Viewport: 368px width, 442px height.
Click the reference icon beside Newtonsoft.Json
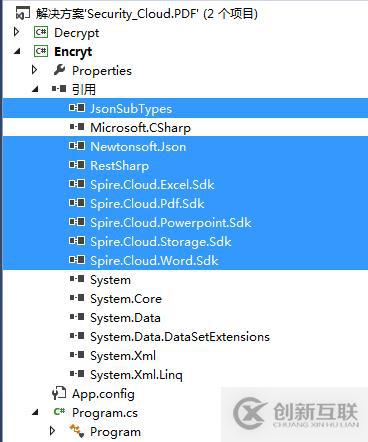[77, 146]
